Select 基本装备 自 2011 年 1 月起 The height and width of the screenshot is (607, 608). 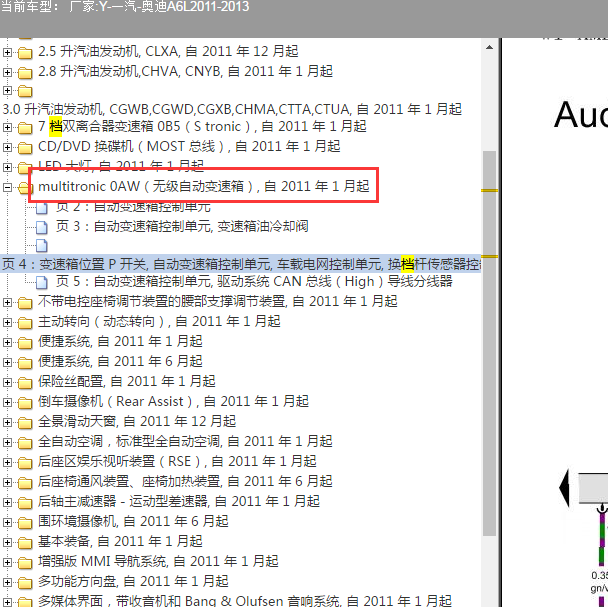pos(120,541)
